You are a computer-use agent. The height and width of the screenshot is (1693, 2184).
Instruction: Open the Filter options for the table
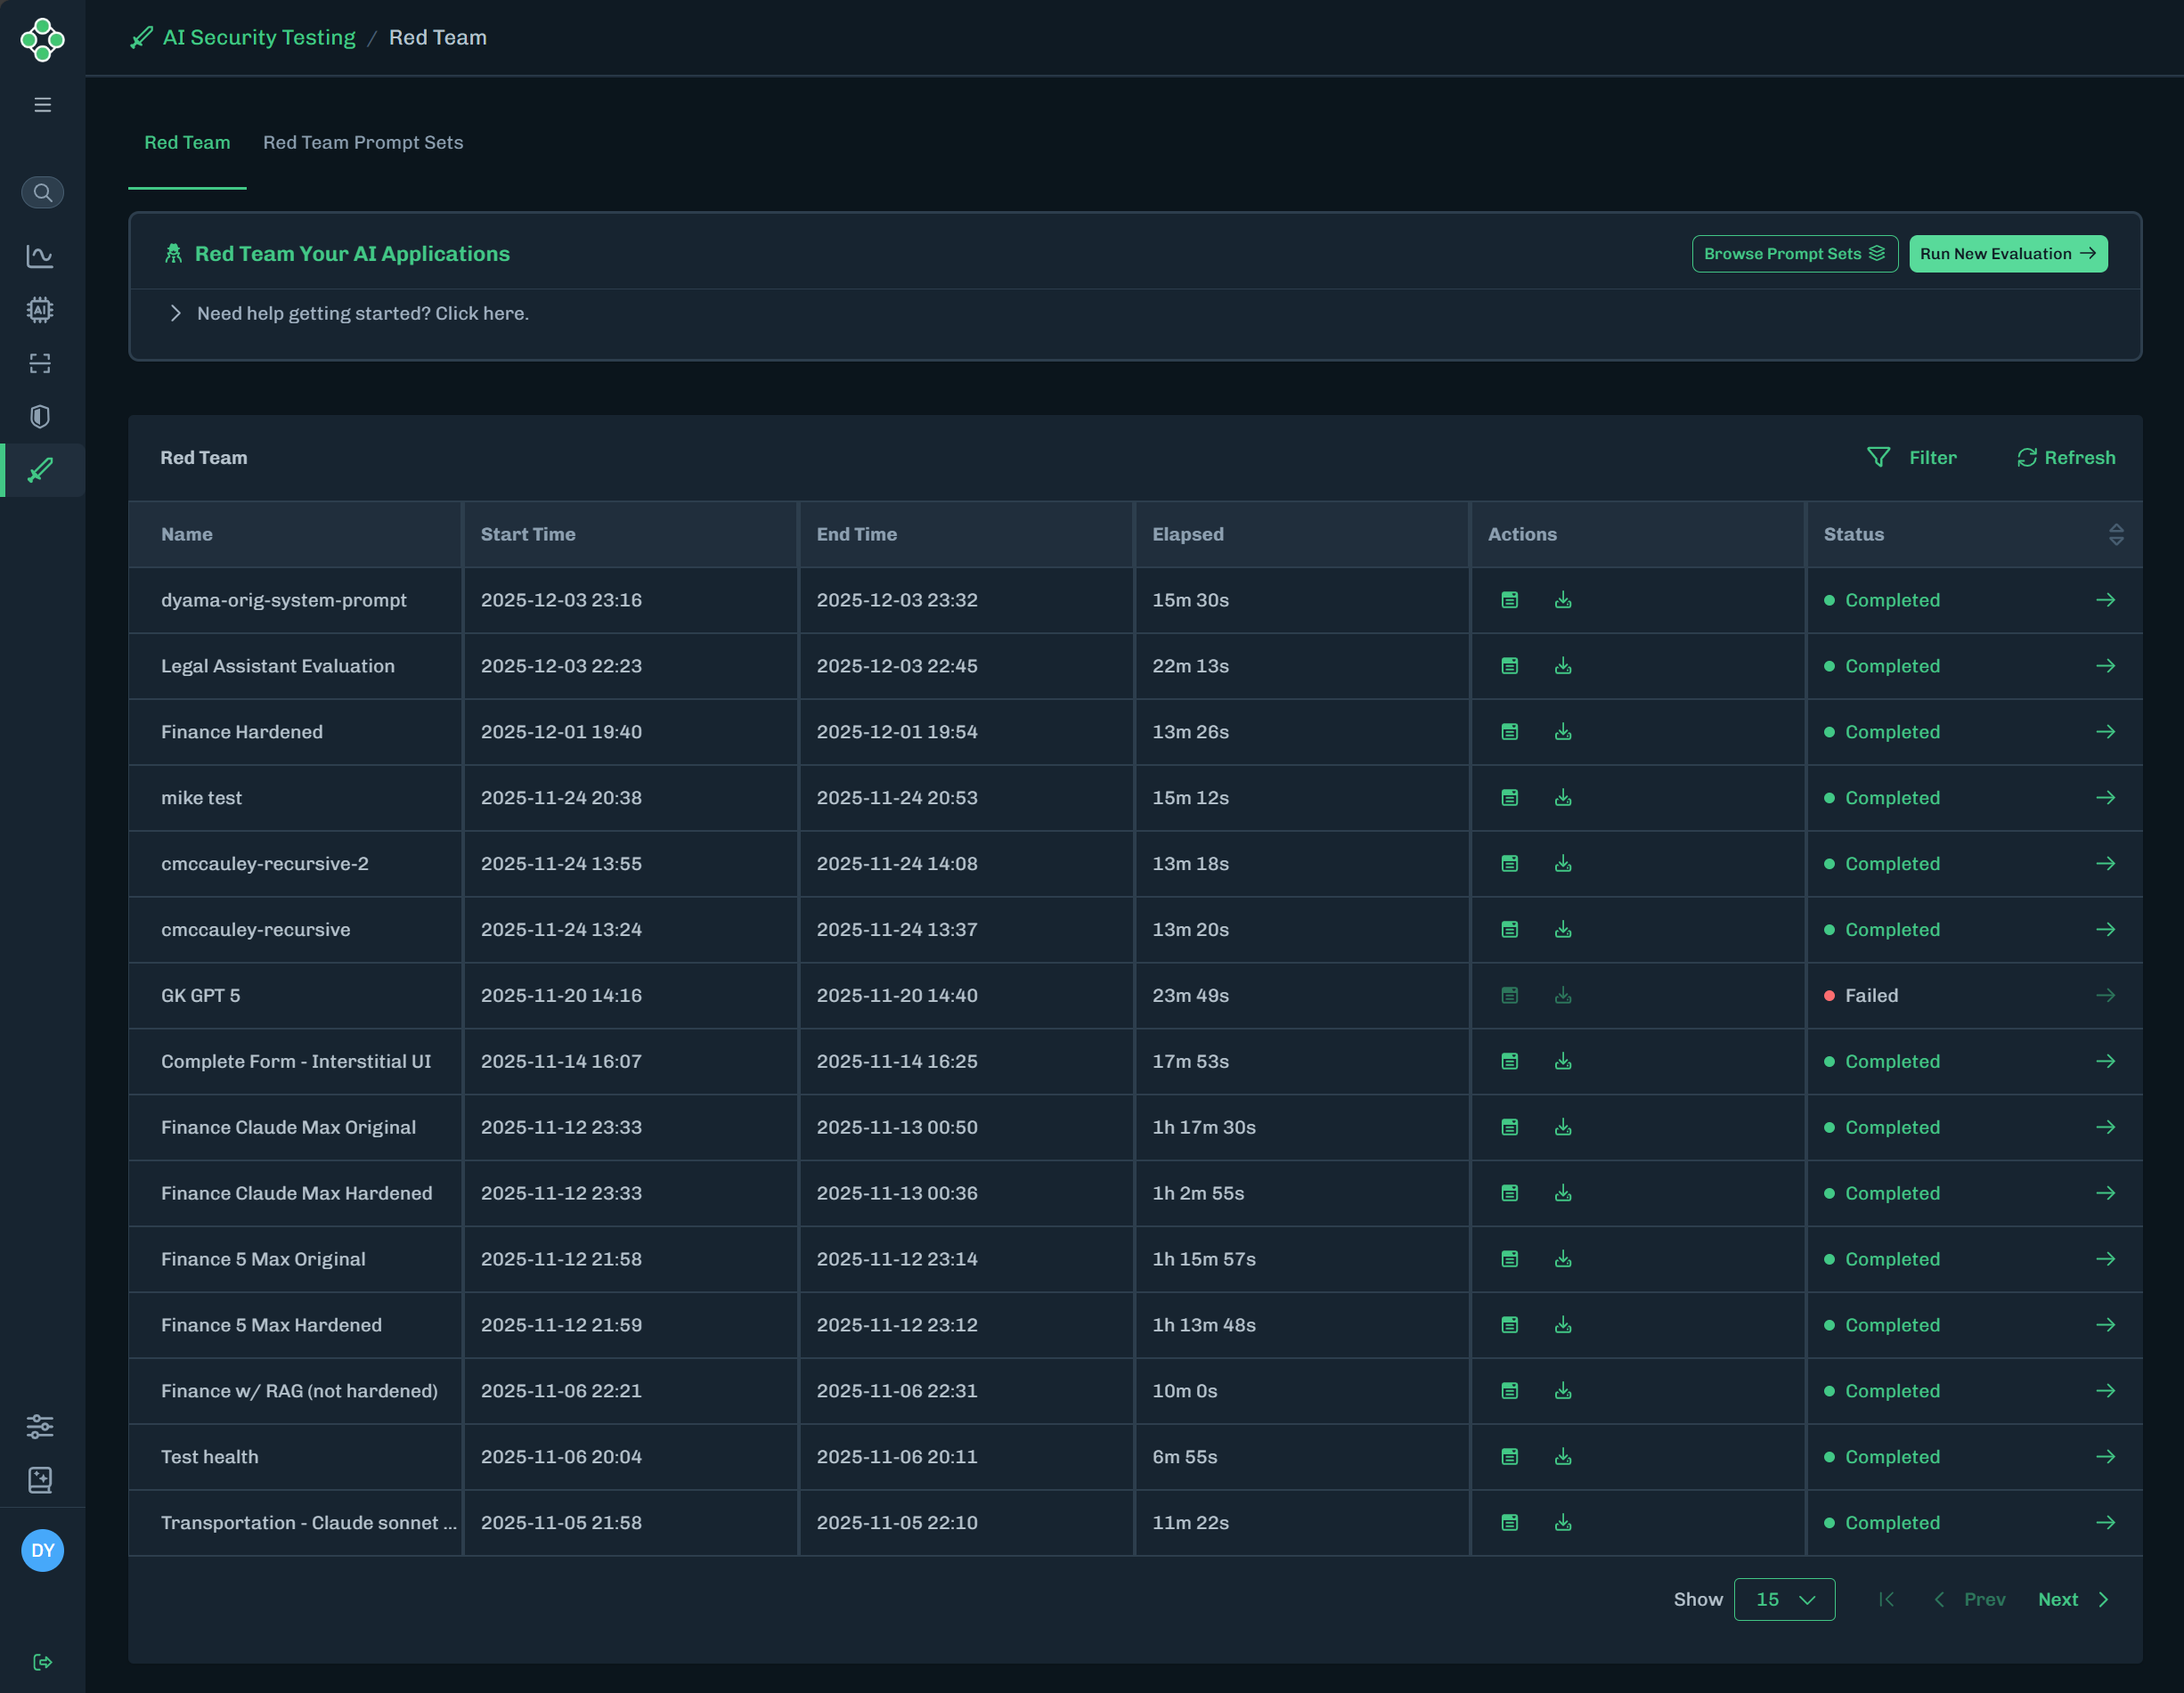tap(1911, 457)
